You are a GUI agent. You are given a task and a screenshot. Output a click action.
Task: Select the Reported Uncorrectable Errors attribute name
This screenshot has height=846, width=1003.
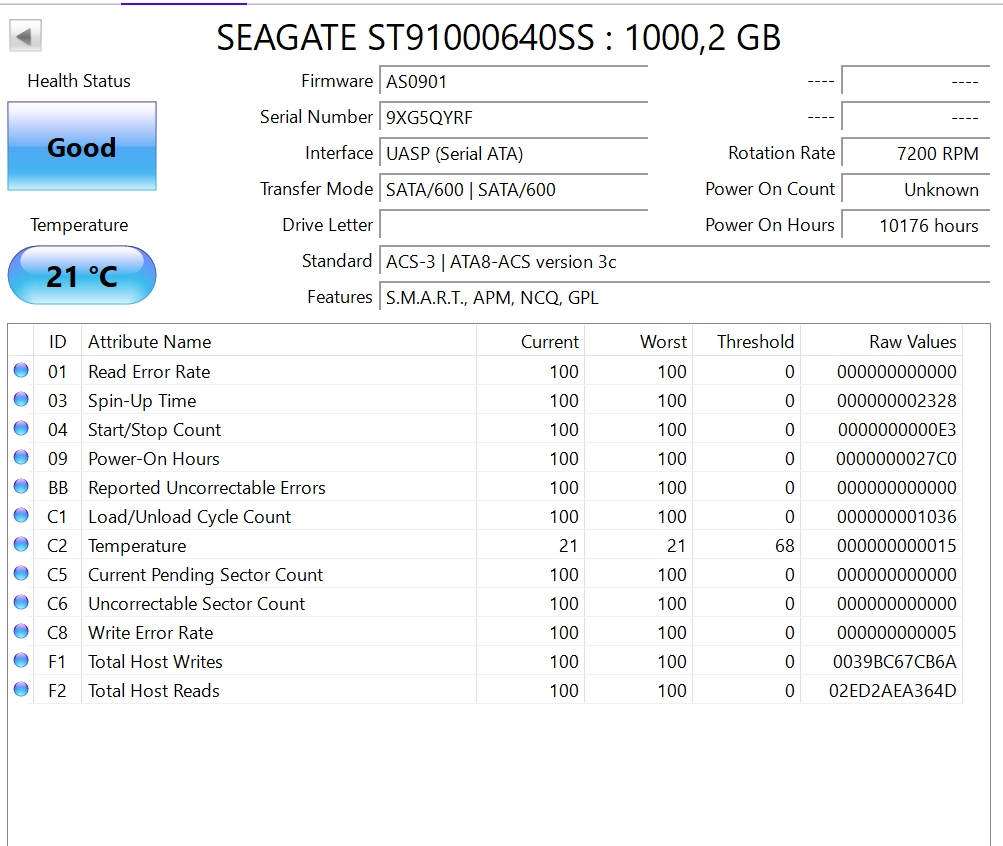click(x=207, y=488)
